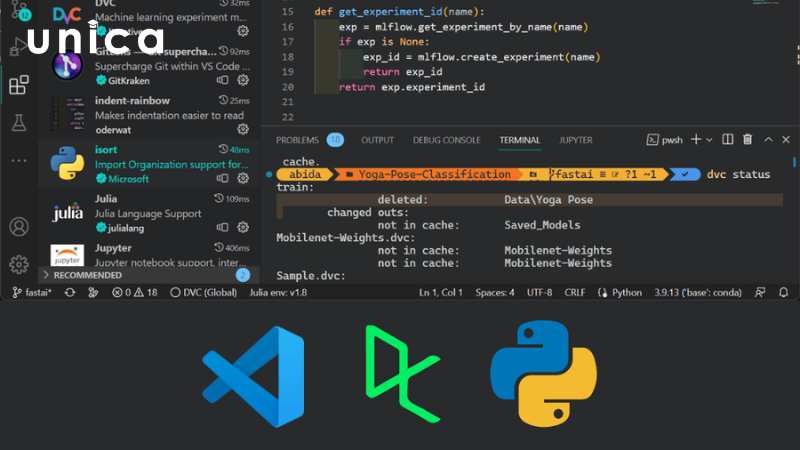Switch to the TERMINAL tab
This screenshot has width=800, height=450.
tap(519, 140)
